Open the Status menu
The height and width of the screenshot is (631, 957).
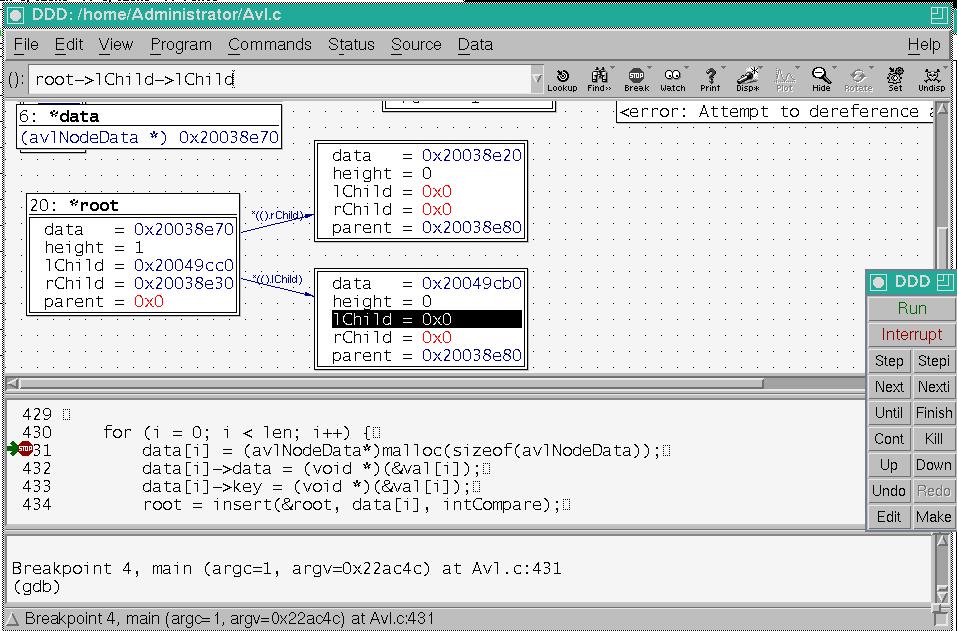pyautogui.click(x=352, y=45)
